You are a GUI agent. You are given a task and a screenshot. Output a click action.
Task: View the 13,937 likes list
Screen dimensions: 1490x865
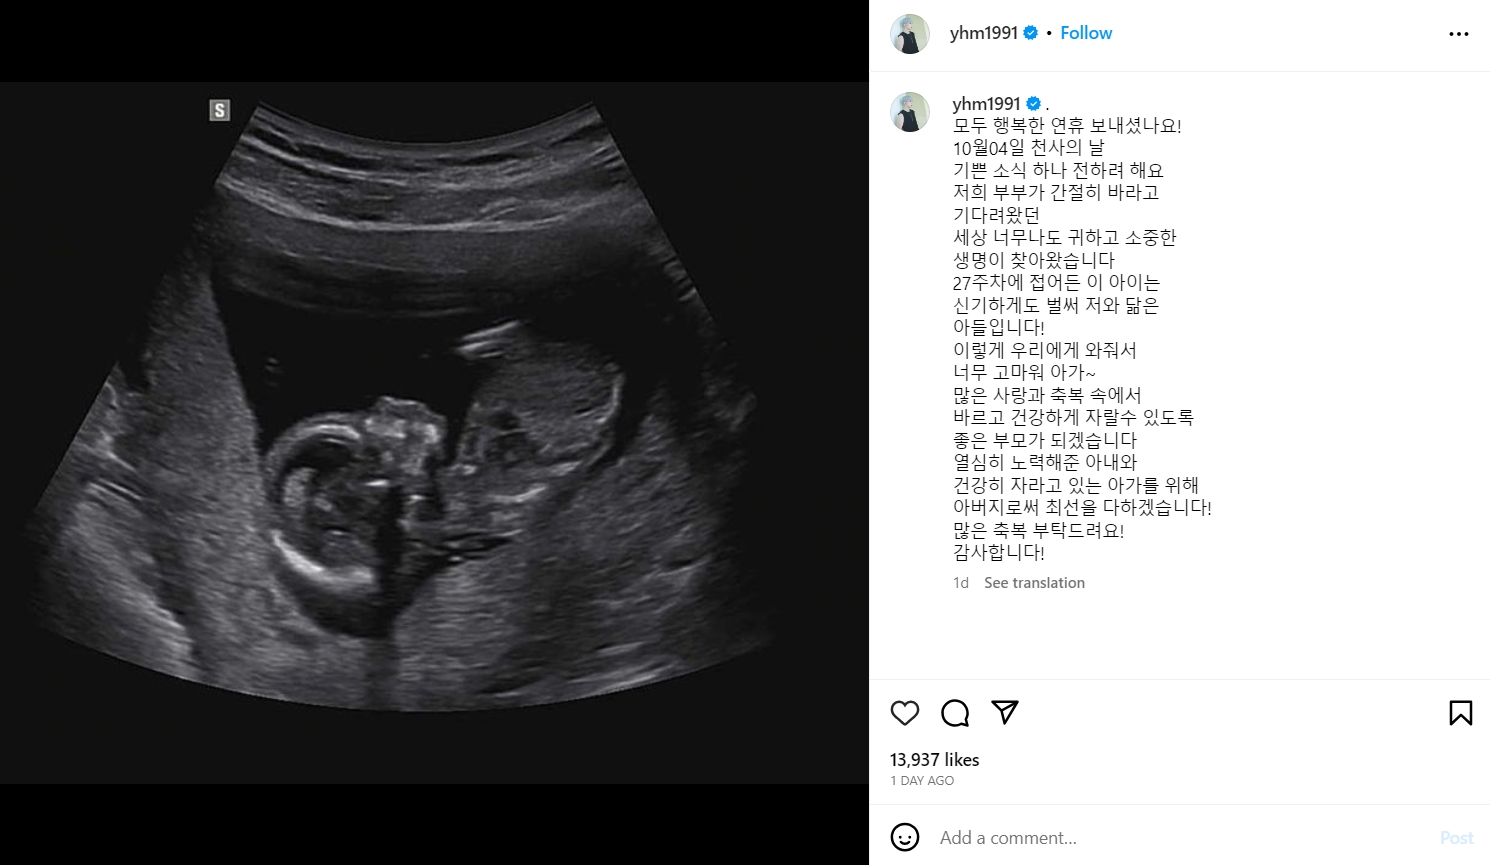(x=935, y=760)
